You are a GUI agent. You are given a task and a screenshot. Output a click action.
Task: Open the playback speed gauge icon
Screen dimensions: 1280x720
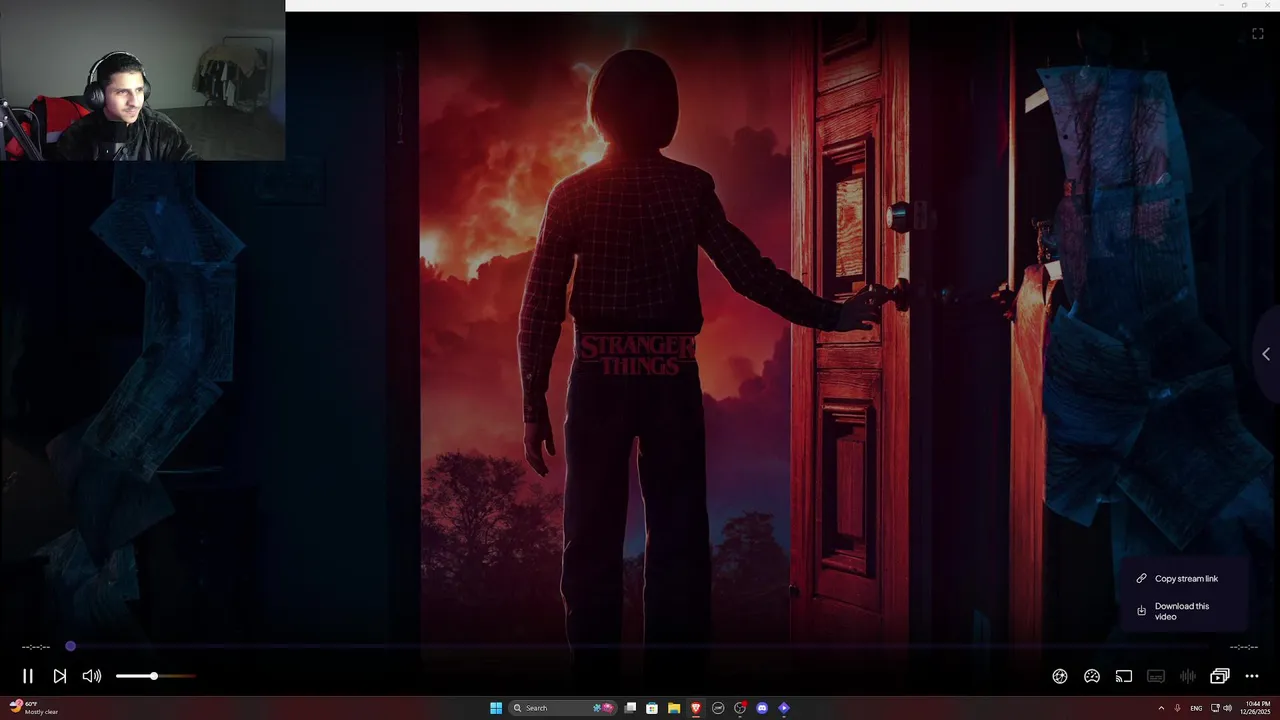pyautogui.click(x=1092, y=676)
